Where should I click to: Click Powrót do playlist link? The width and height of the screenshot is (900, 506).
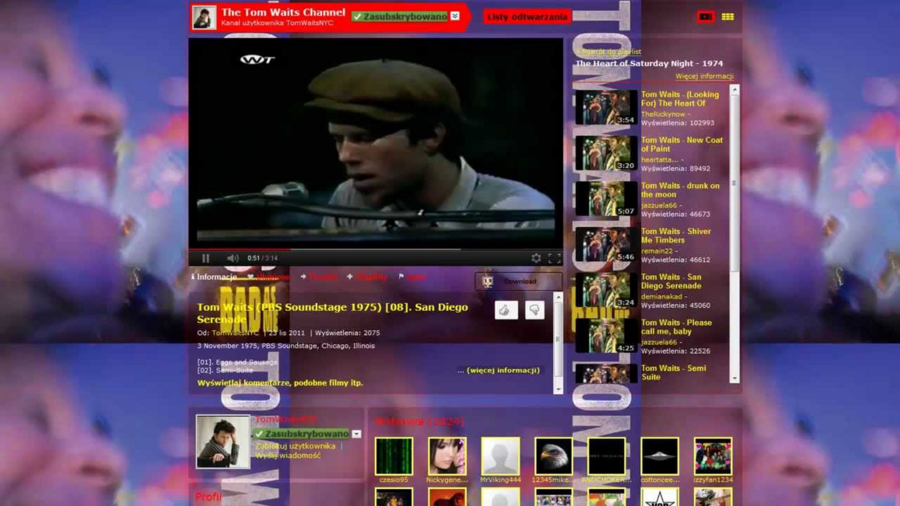pyautogui.click(x=609, y=52)
